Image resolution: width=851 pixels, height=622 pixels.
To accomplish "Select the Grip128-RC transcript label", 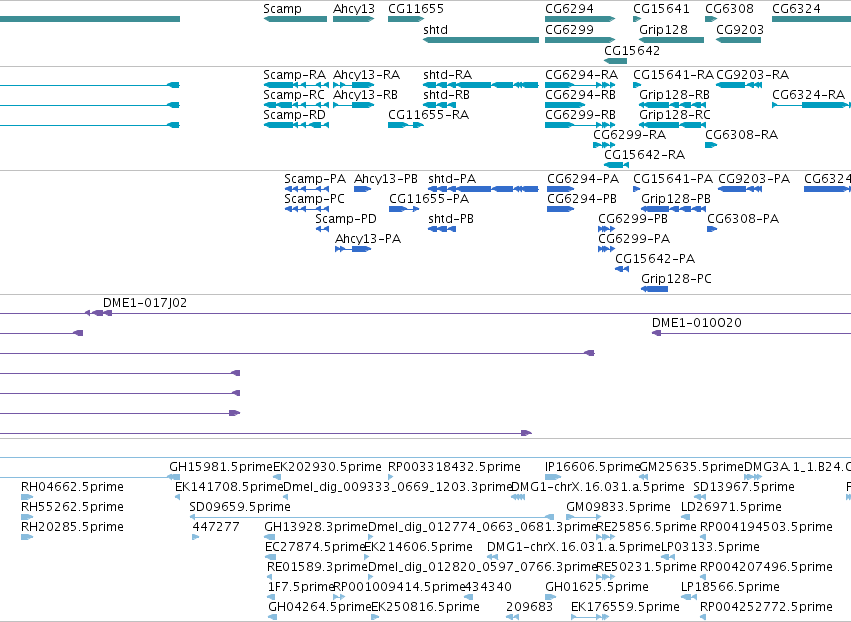I will tap(675, 115).
